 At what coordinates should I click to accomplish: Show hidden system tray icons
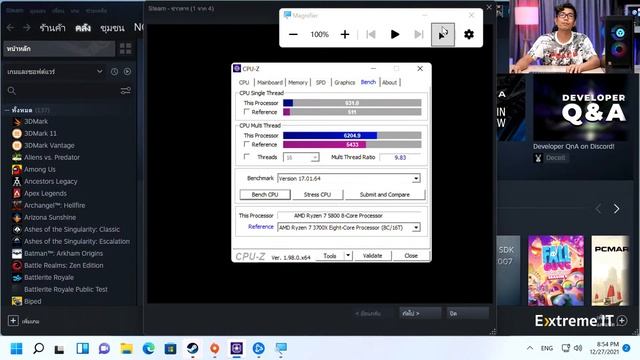coord(530,348)
